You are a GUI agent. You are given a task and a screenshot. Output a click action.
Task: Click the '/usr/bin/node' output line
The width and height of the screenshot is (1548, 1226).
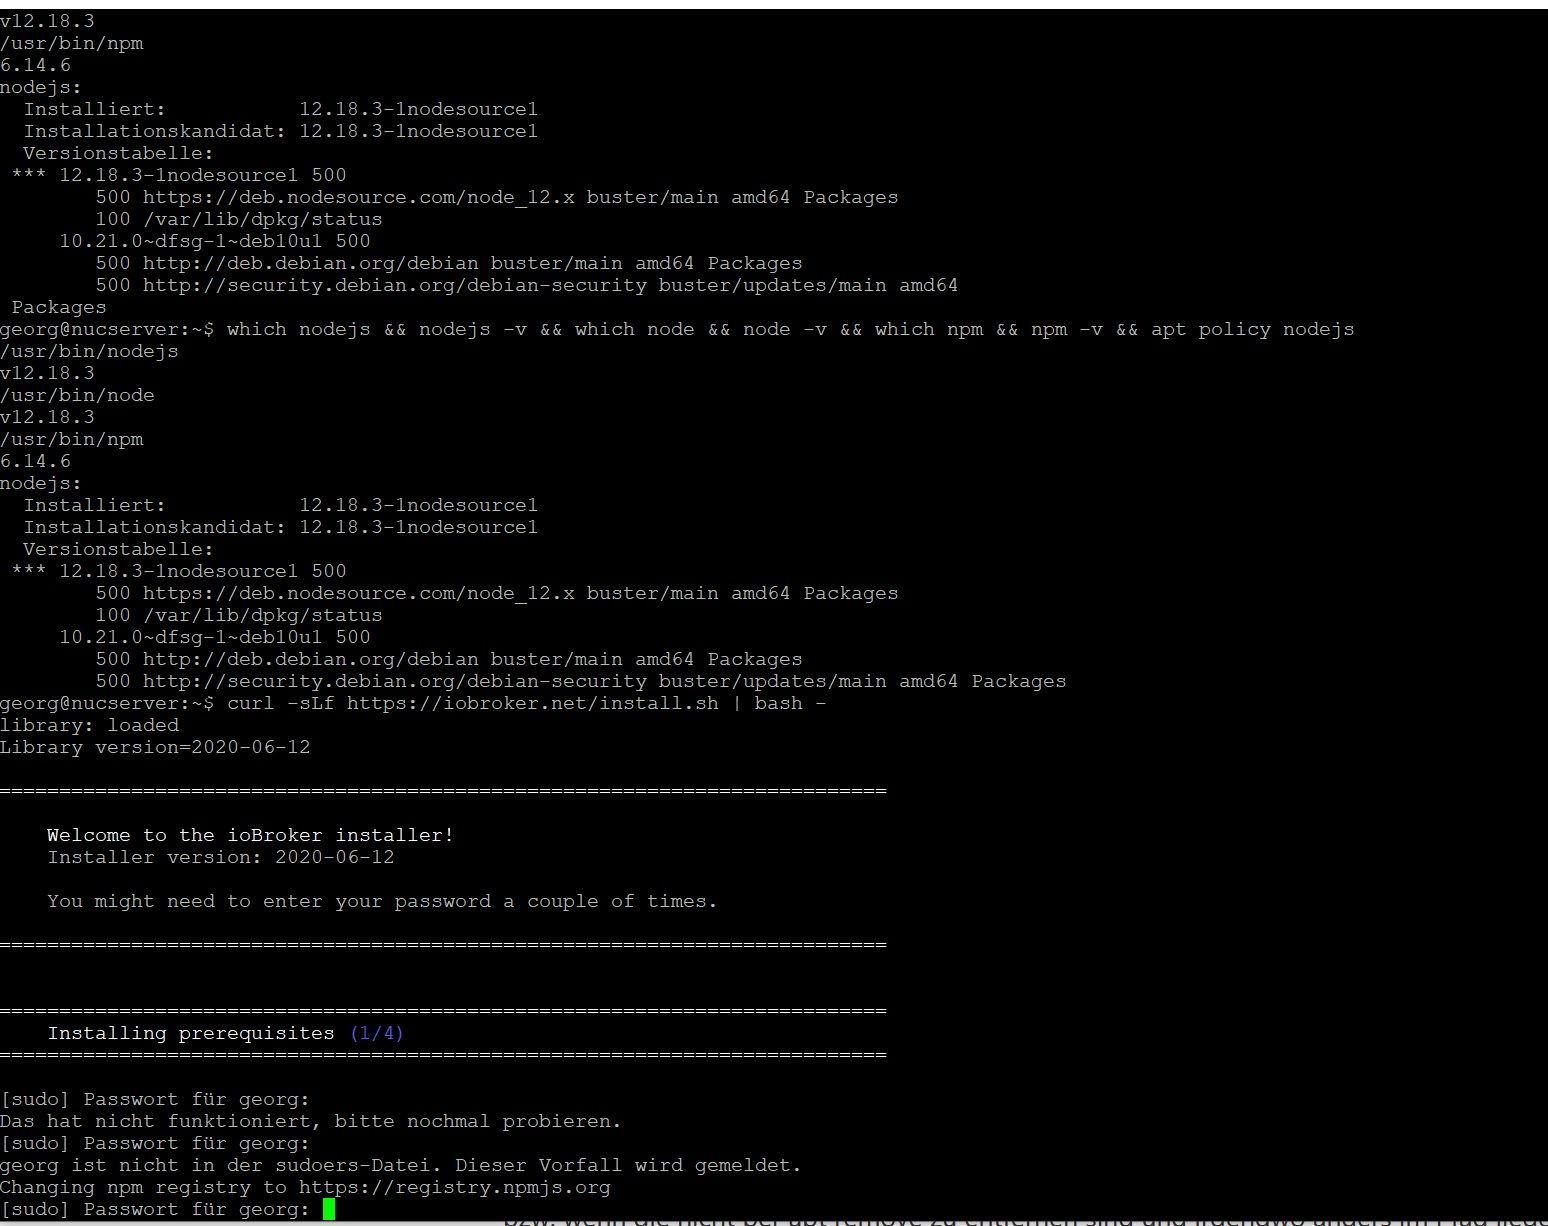pyautogui.click(x=77, y=396)
